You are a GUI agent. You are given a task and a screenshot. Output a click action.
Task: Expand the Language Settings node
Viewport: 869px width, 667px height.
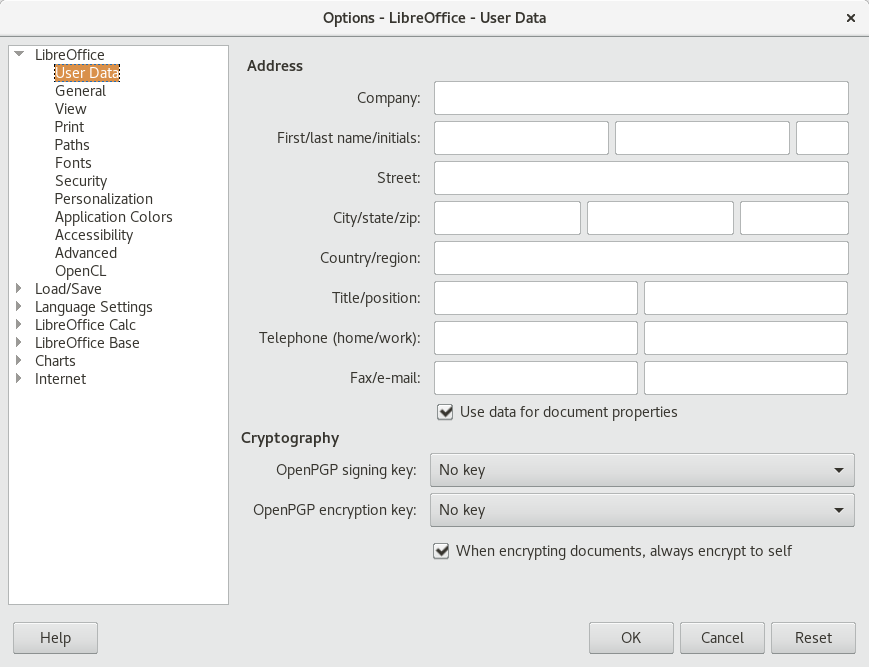[x=19, y=306]
